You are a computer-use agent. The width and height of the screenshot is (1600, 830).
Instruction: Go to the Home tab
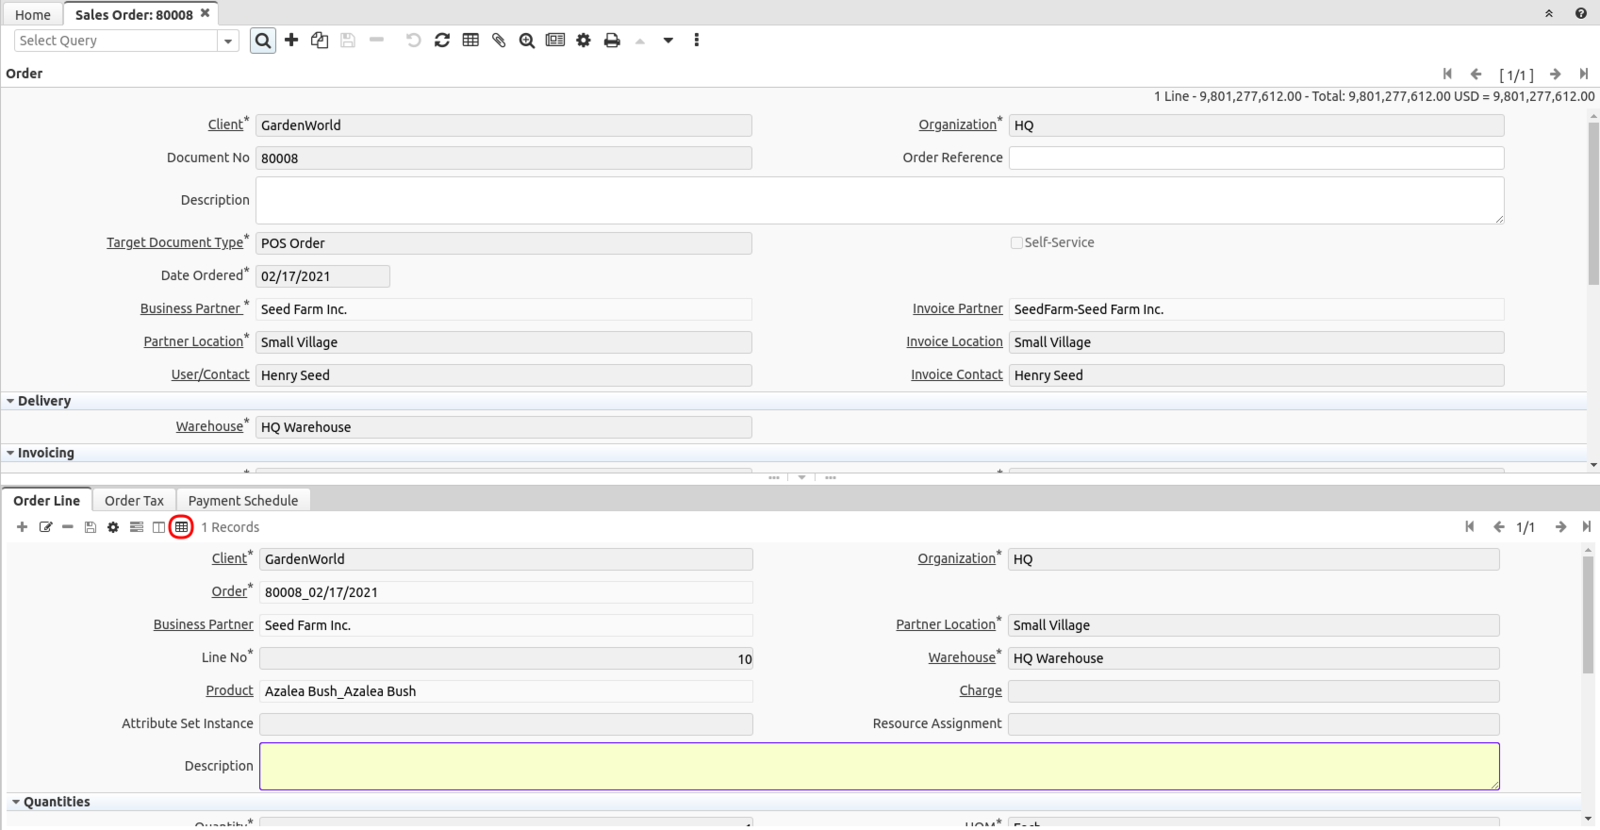[33, 15]
